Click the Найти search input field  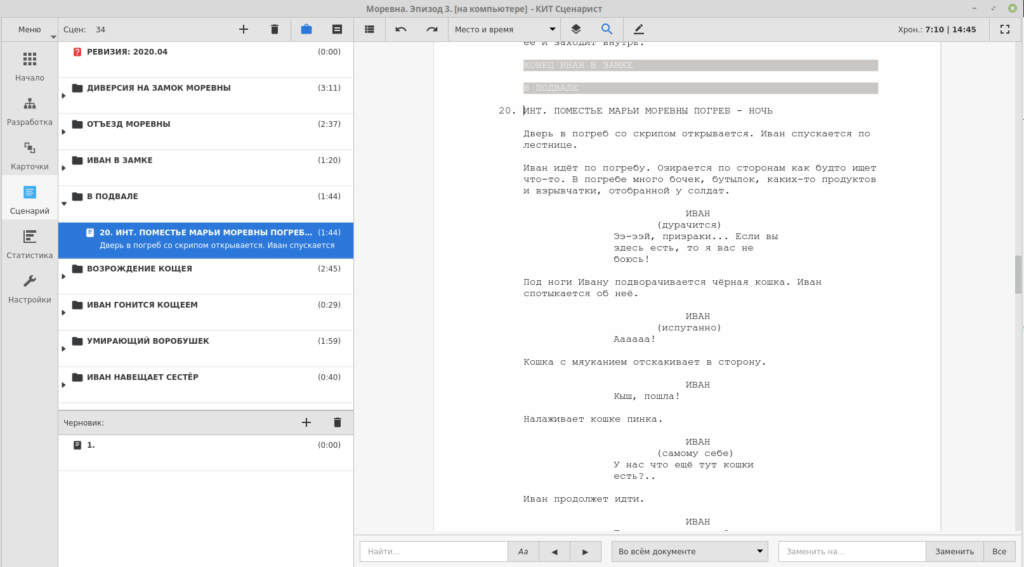[x=434, y=551]
